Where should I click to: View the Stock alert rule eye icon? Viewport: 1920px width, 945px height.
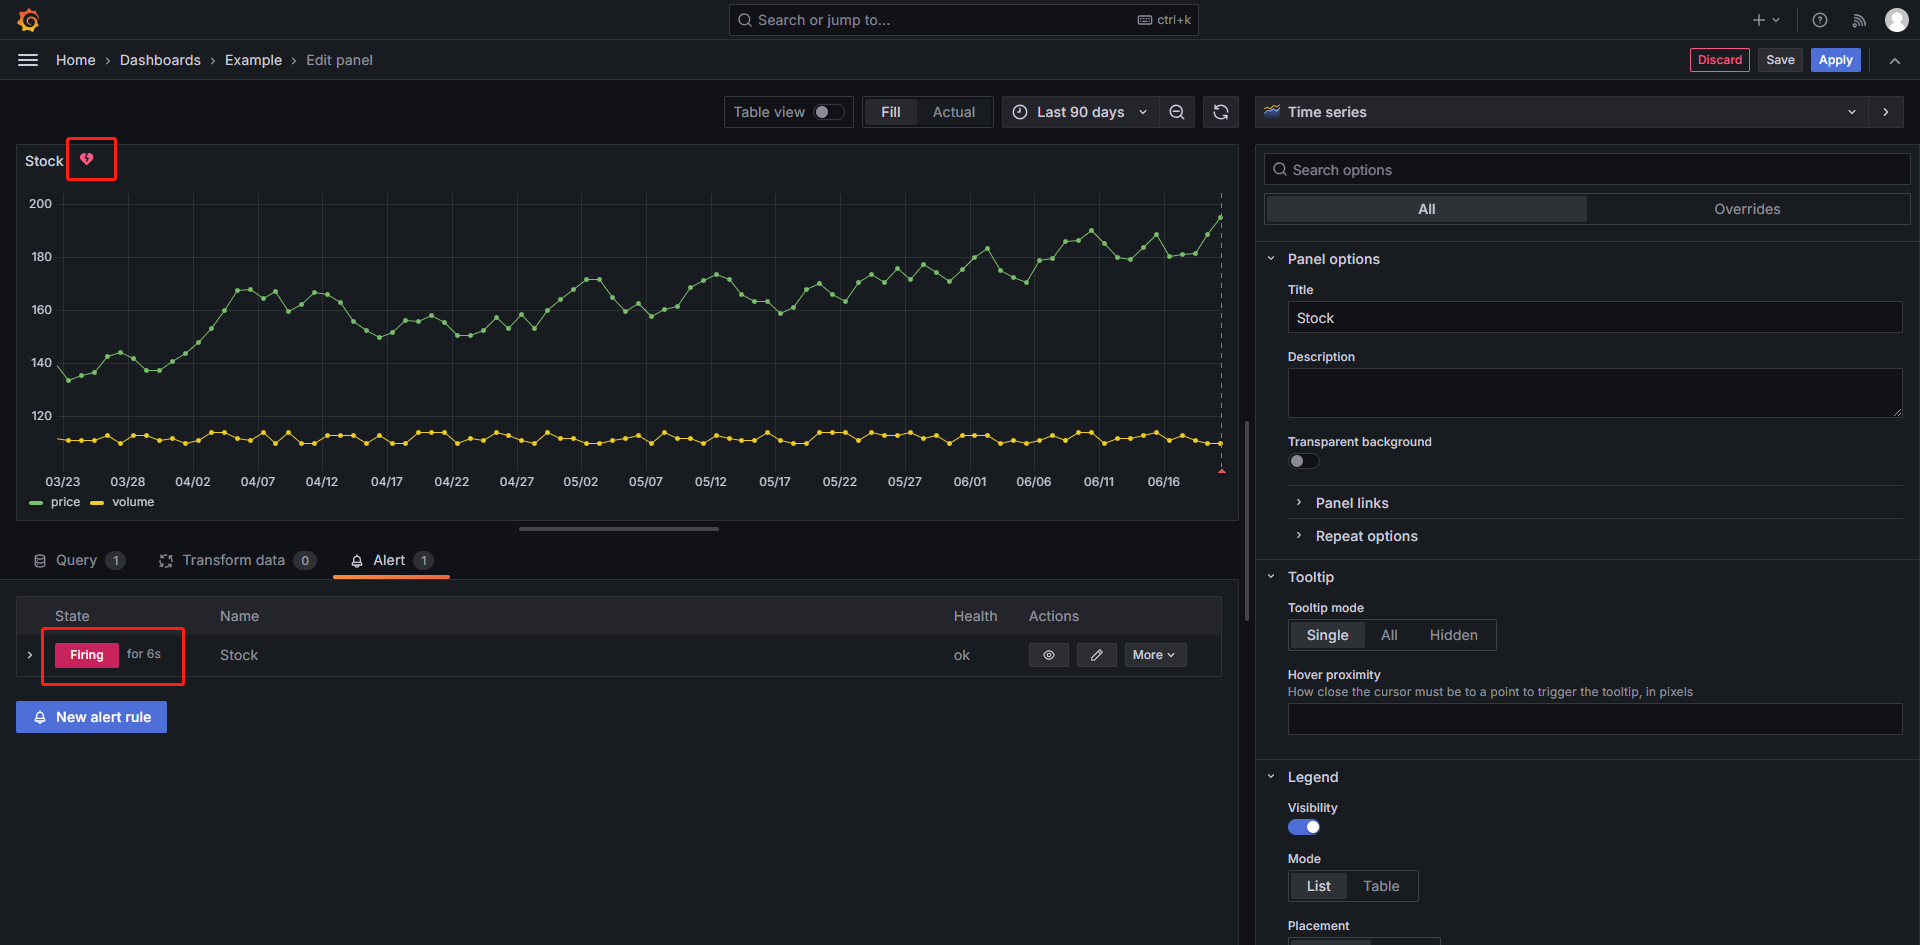[1048, 655]
